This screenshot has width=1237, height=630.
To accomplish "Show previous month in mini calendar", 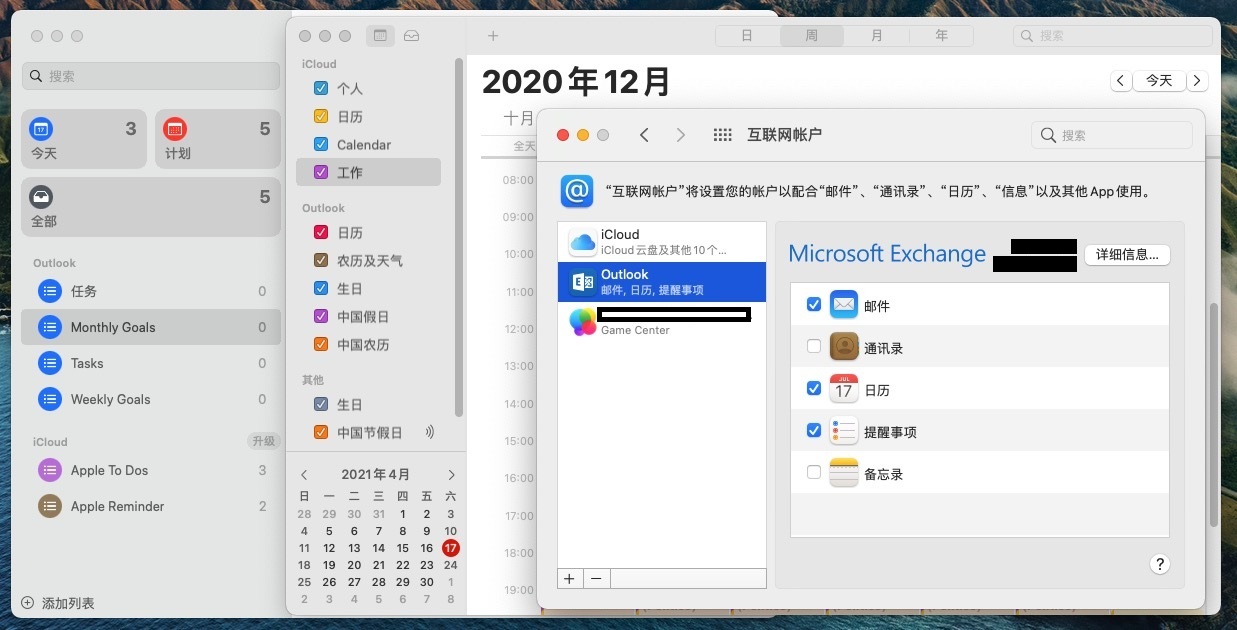I will pyautogui.click(x=304, y=475).
